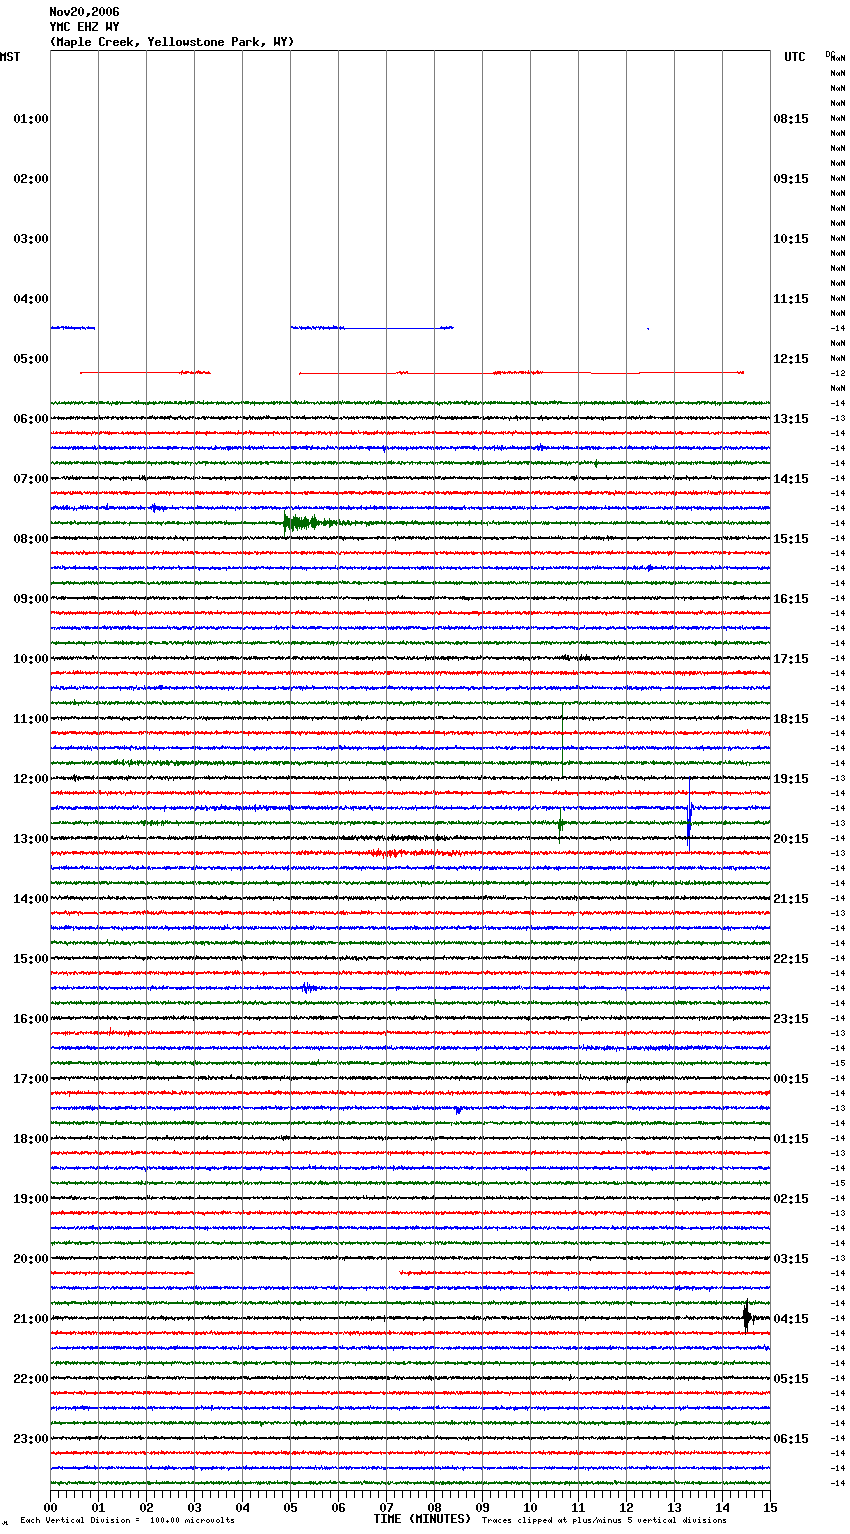Select the 19:00 MST row label

31,1199
